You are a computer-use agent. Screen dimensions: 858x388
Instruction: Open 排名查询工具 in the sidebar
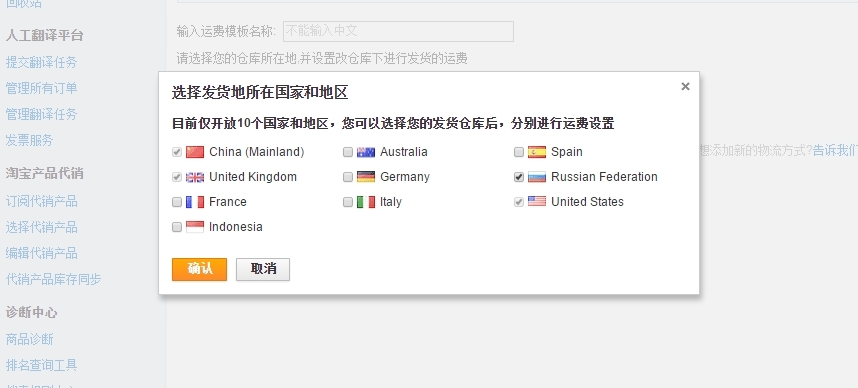pos(42,365)
